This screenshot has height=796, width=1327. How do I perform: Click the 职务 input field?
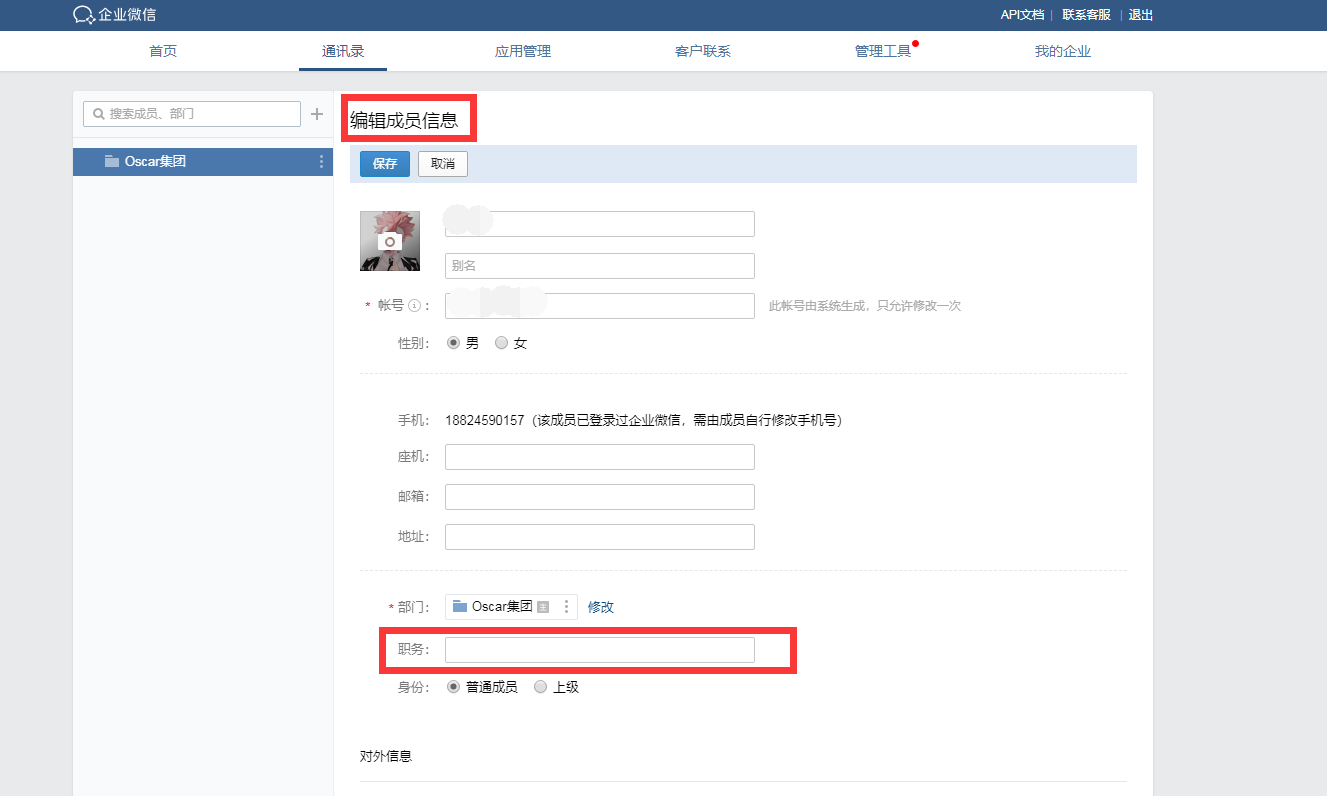[x=600, y=650]
